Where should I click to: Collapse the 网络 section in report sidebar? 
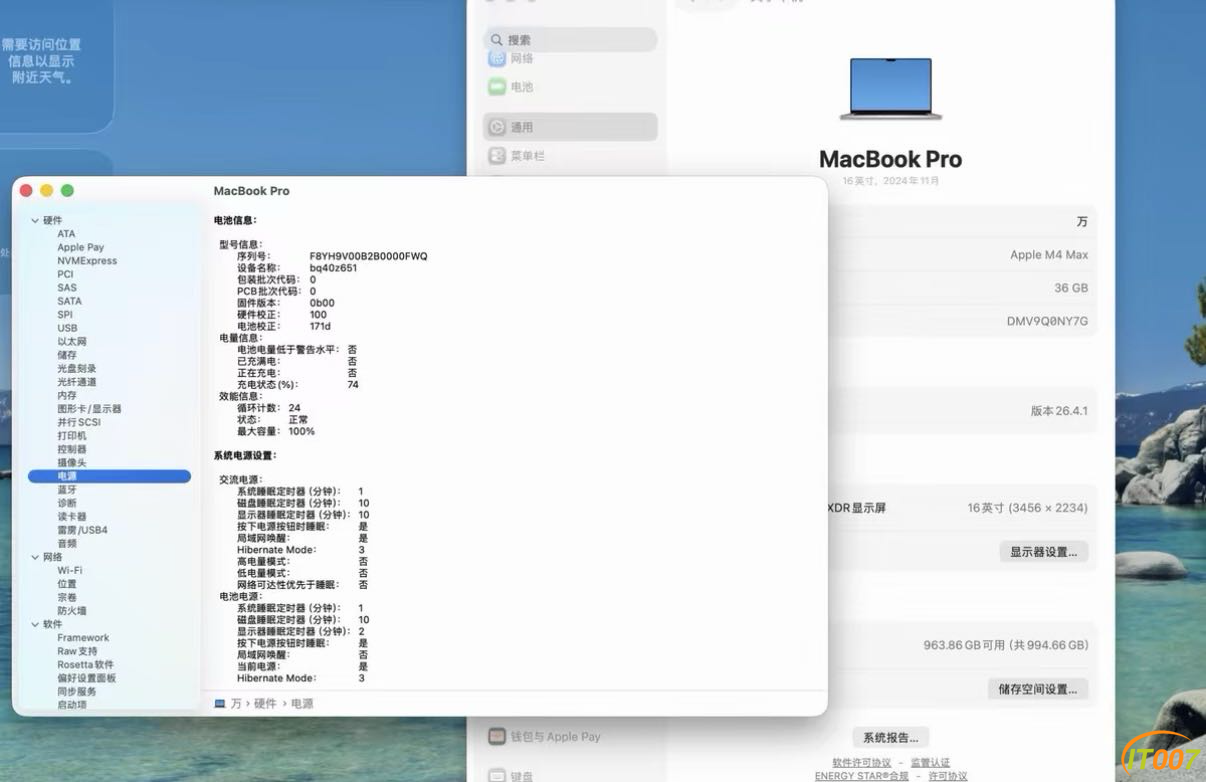pyautogui.click(x=35, y=557)
